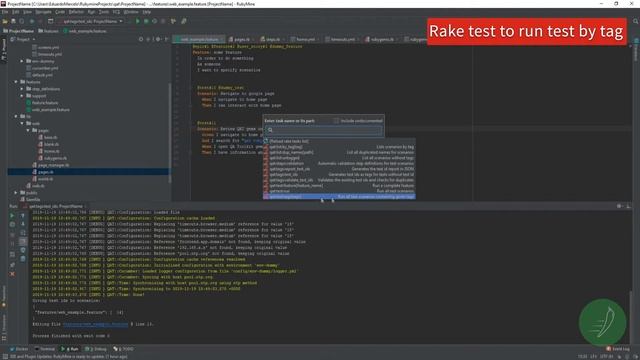Switch to the steps.rb editor tab

pyautogui.click(x=273, y=40)
